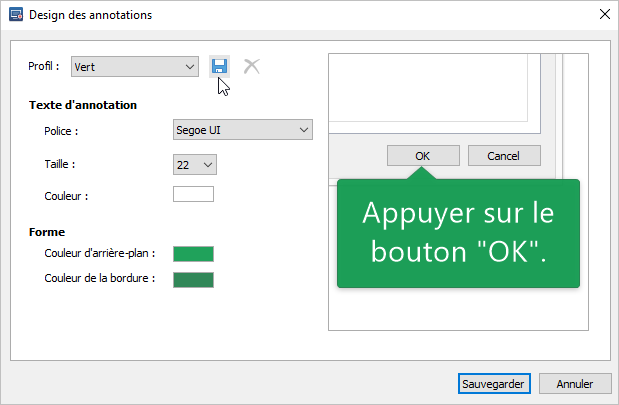This screenshot has height=405, width=619.
Task: Change the Couleur d'arrière-plan green swatch
Action: (x=193, y=254)
